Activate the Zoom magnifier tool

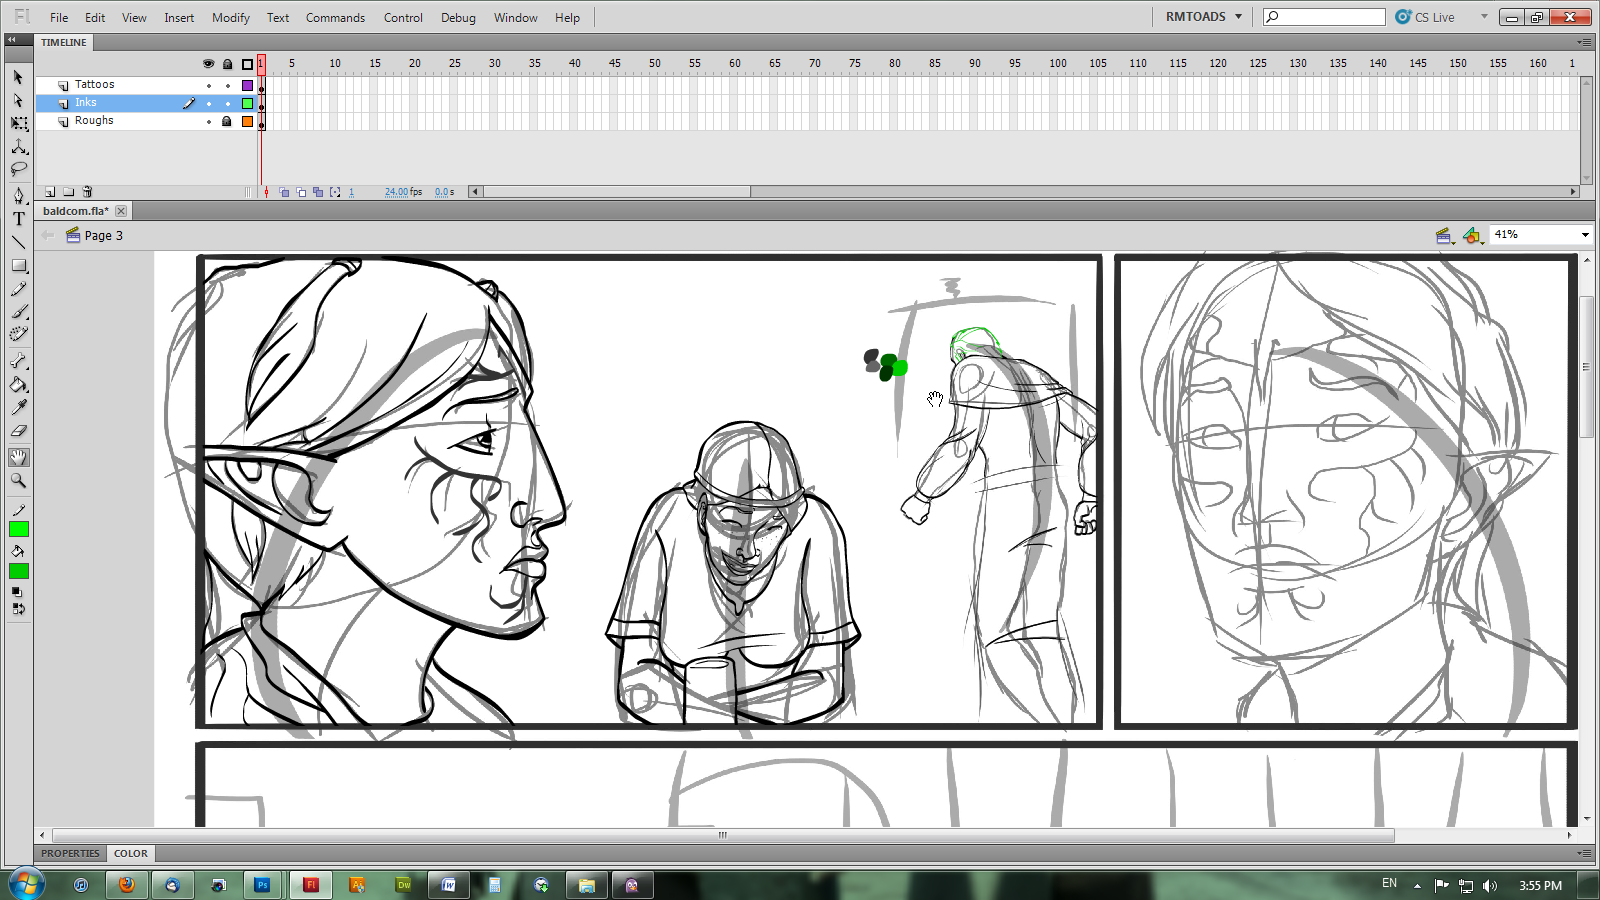pyautogui.click(x=19, y=481)
